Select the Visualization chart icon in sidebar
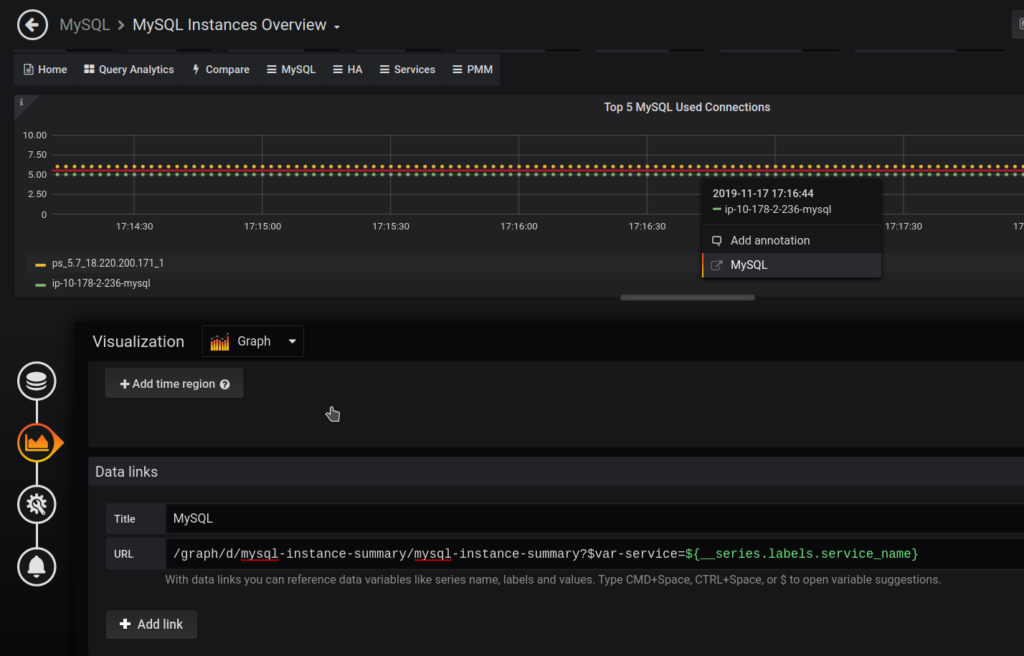The image size is (1024, 656). (37, 442)
